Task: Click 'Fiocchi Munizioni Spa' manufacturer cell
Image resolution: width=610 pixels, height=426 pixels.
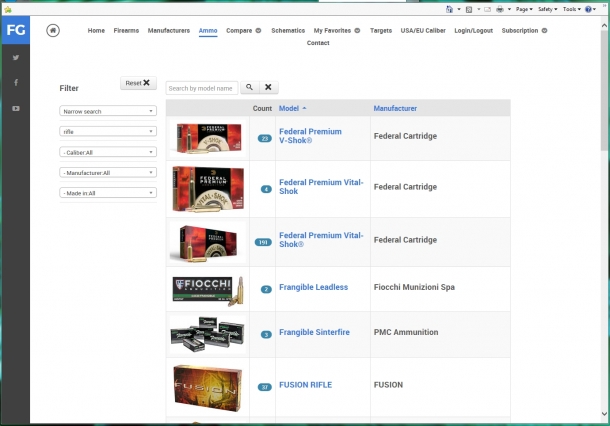Action: [414, 287]
